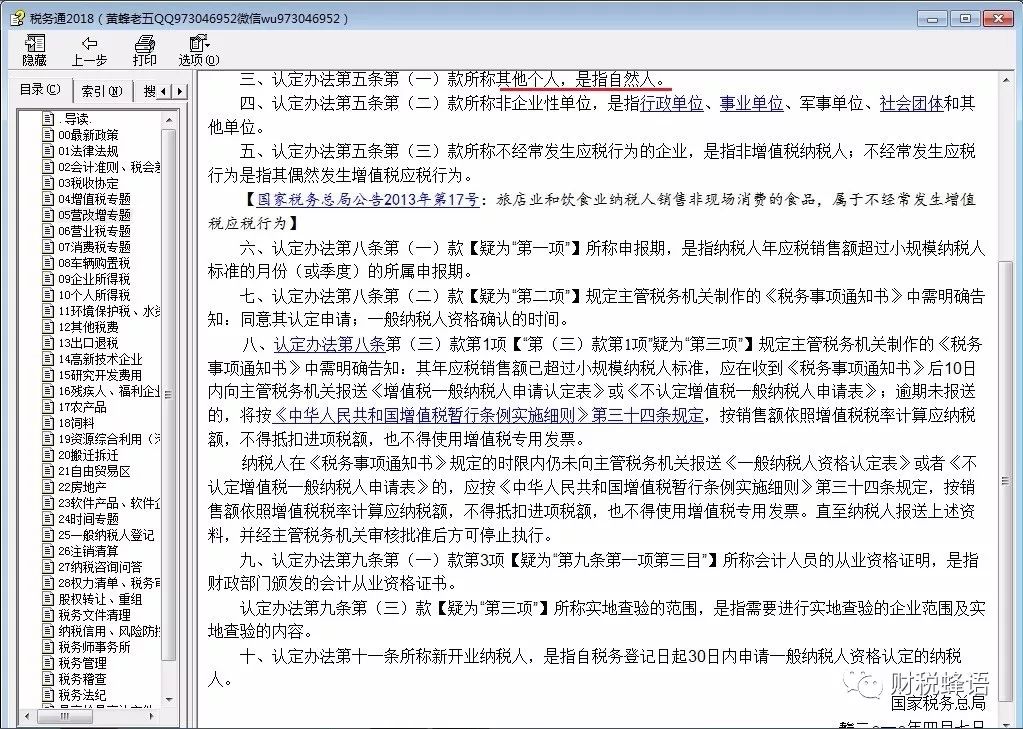Image resolution: width=1023 pixels, height=729 pixels.
Task: Open the 13出口退税 topic
Action: 88,343
